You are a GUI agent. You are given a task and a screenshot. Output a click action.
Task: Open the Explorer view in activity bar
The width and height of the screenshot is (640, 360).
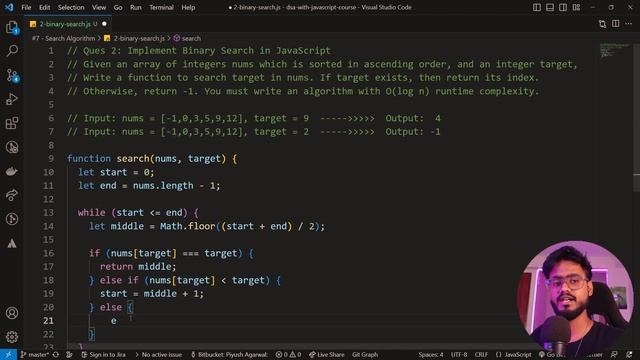[12, 28]
